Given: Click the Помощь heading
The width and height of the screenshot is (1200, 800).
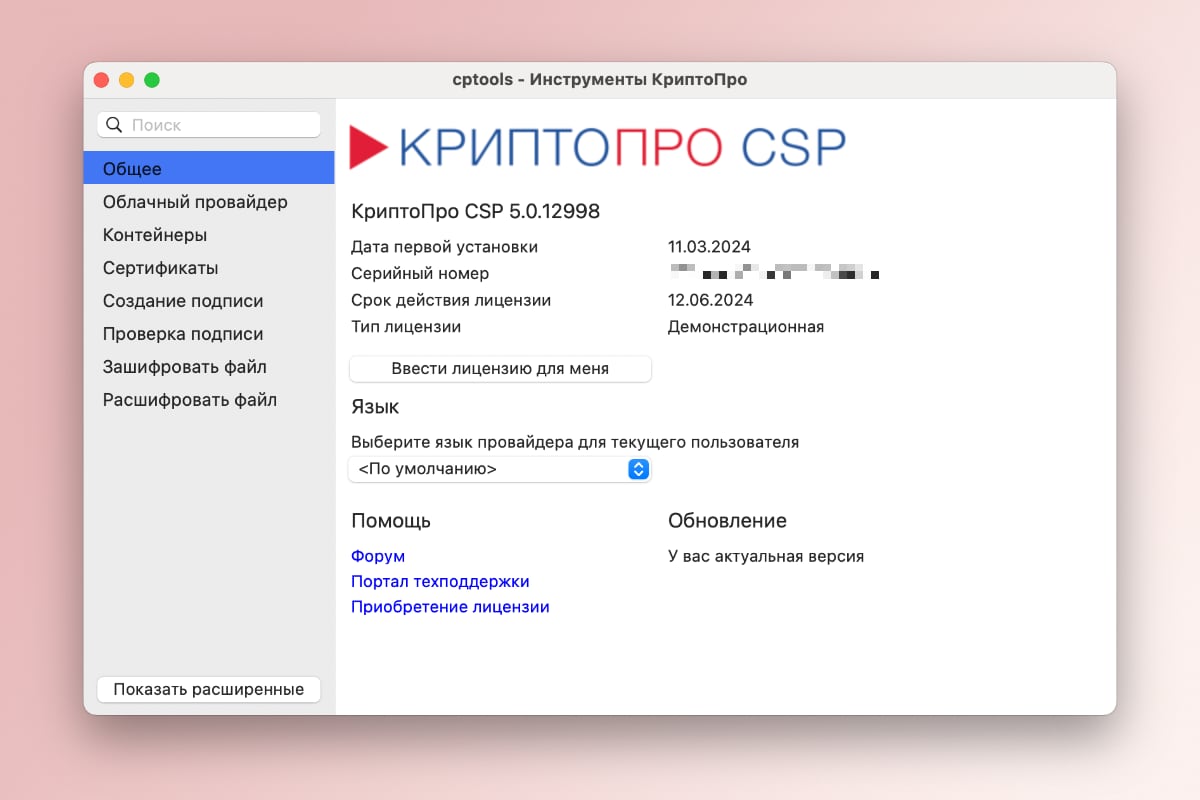Looking at the screenshot, I should coord(391,521).
